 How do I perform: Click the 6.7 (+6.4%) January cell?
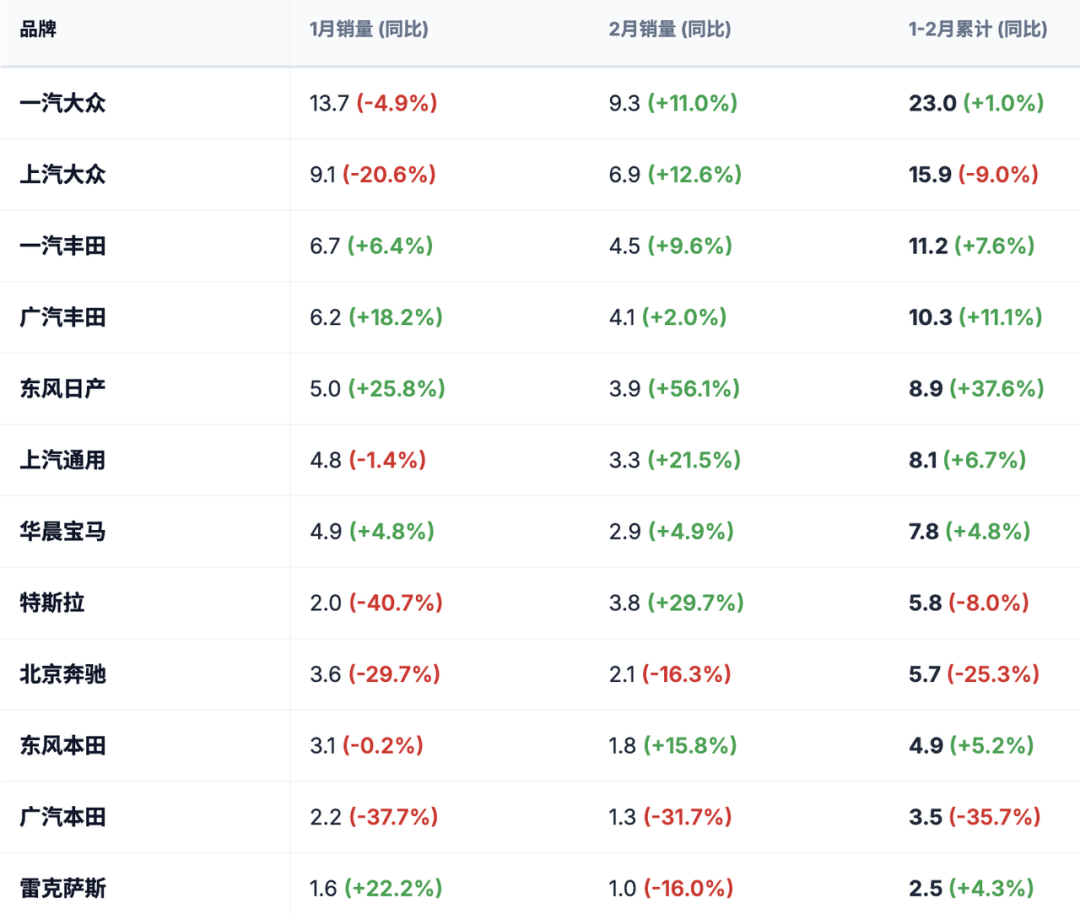click(371, 246)
